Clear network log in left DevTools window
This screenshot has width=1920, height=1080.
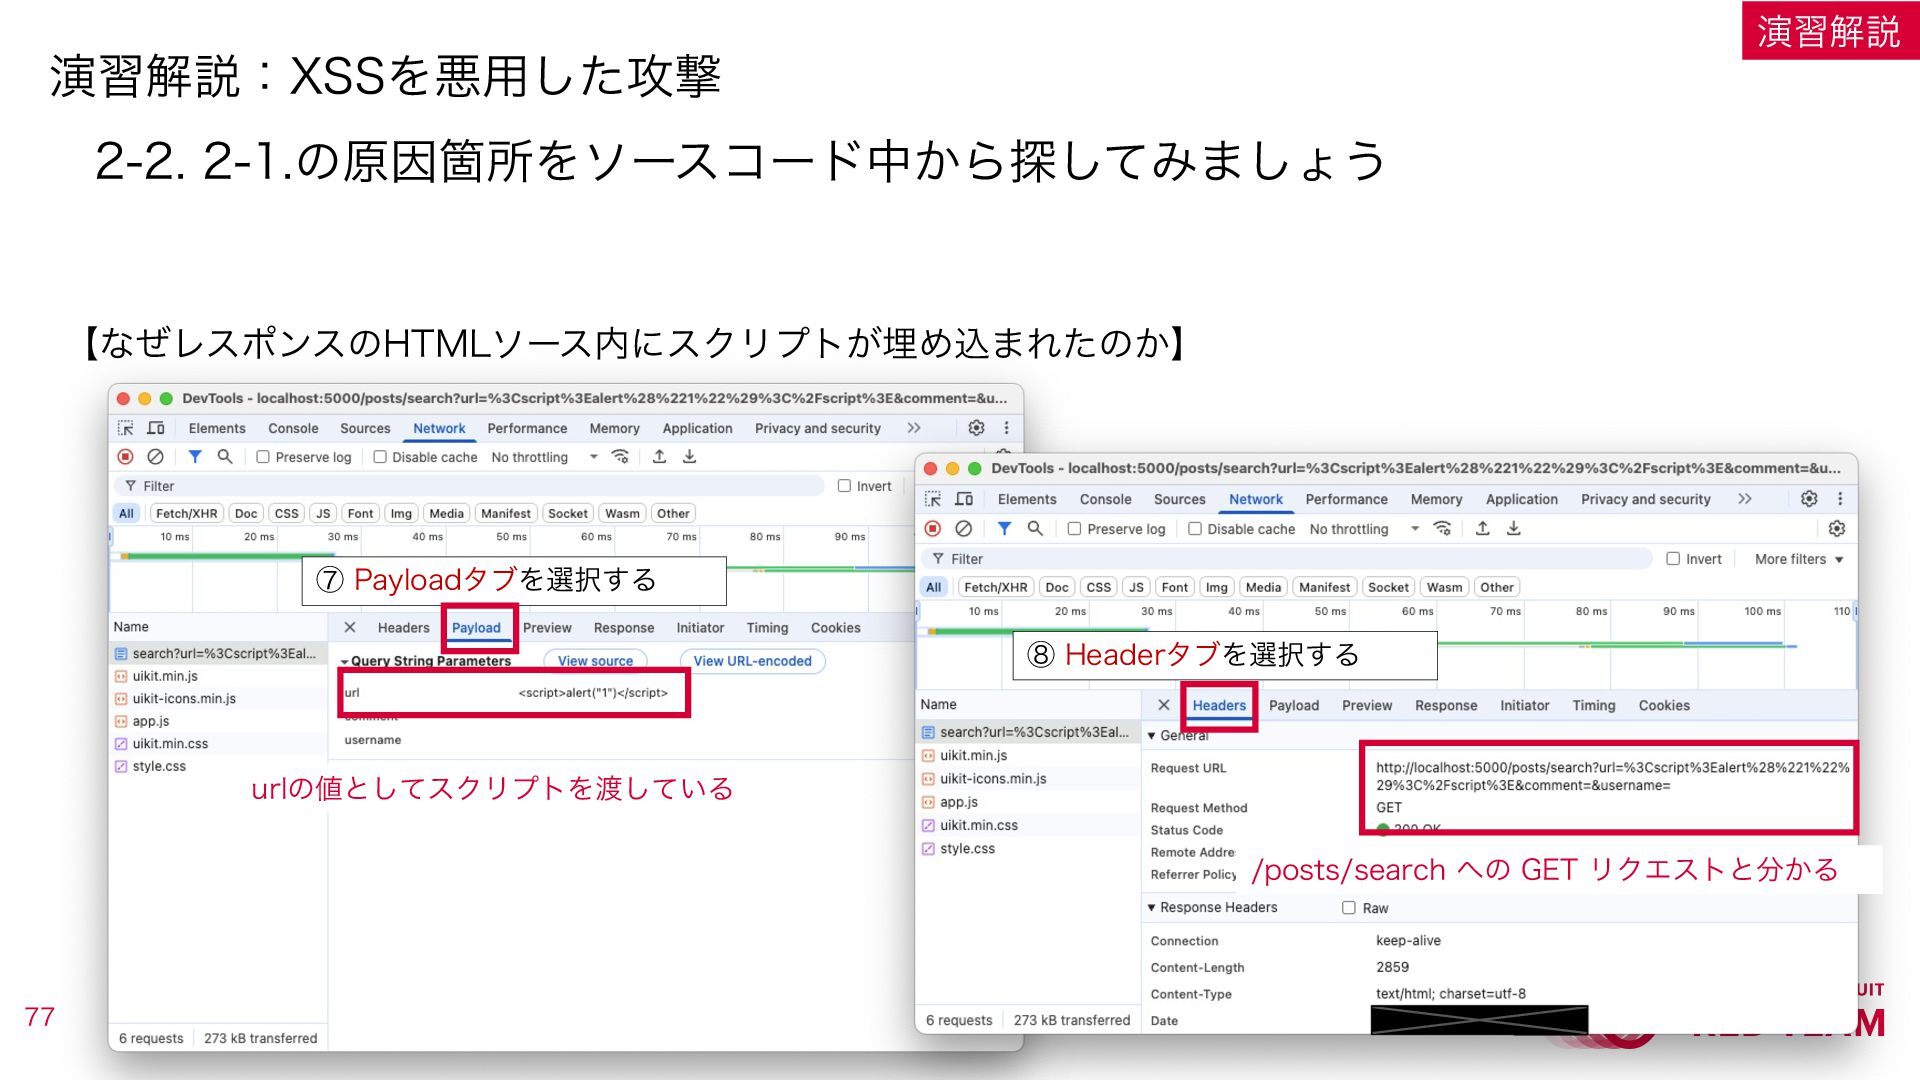point(155,457)
